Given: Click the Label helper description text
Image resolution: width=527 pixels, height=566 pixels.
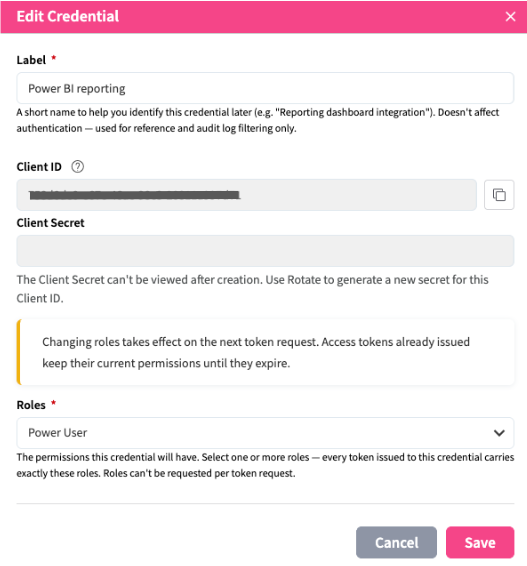Looking at the screenshot, I should pyautogui.click(x=258, y=120).
